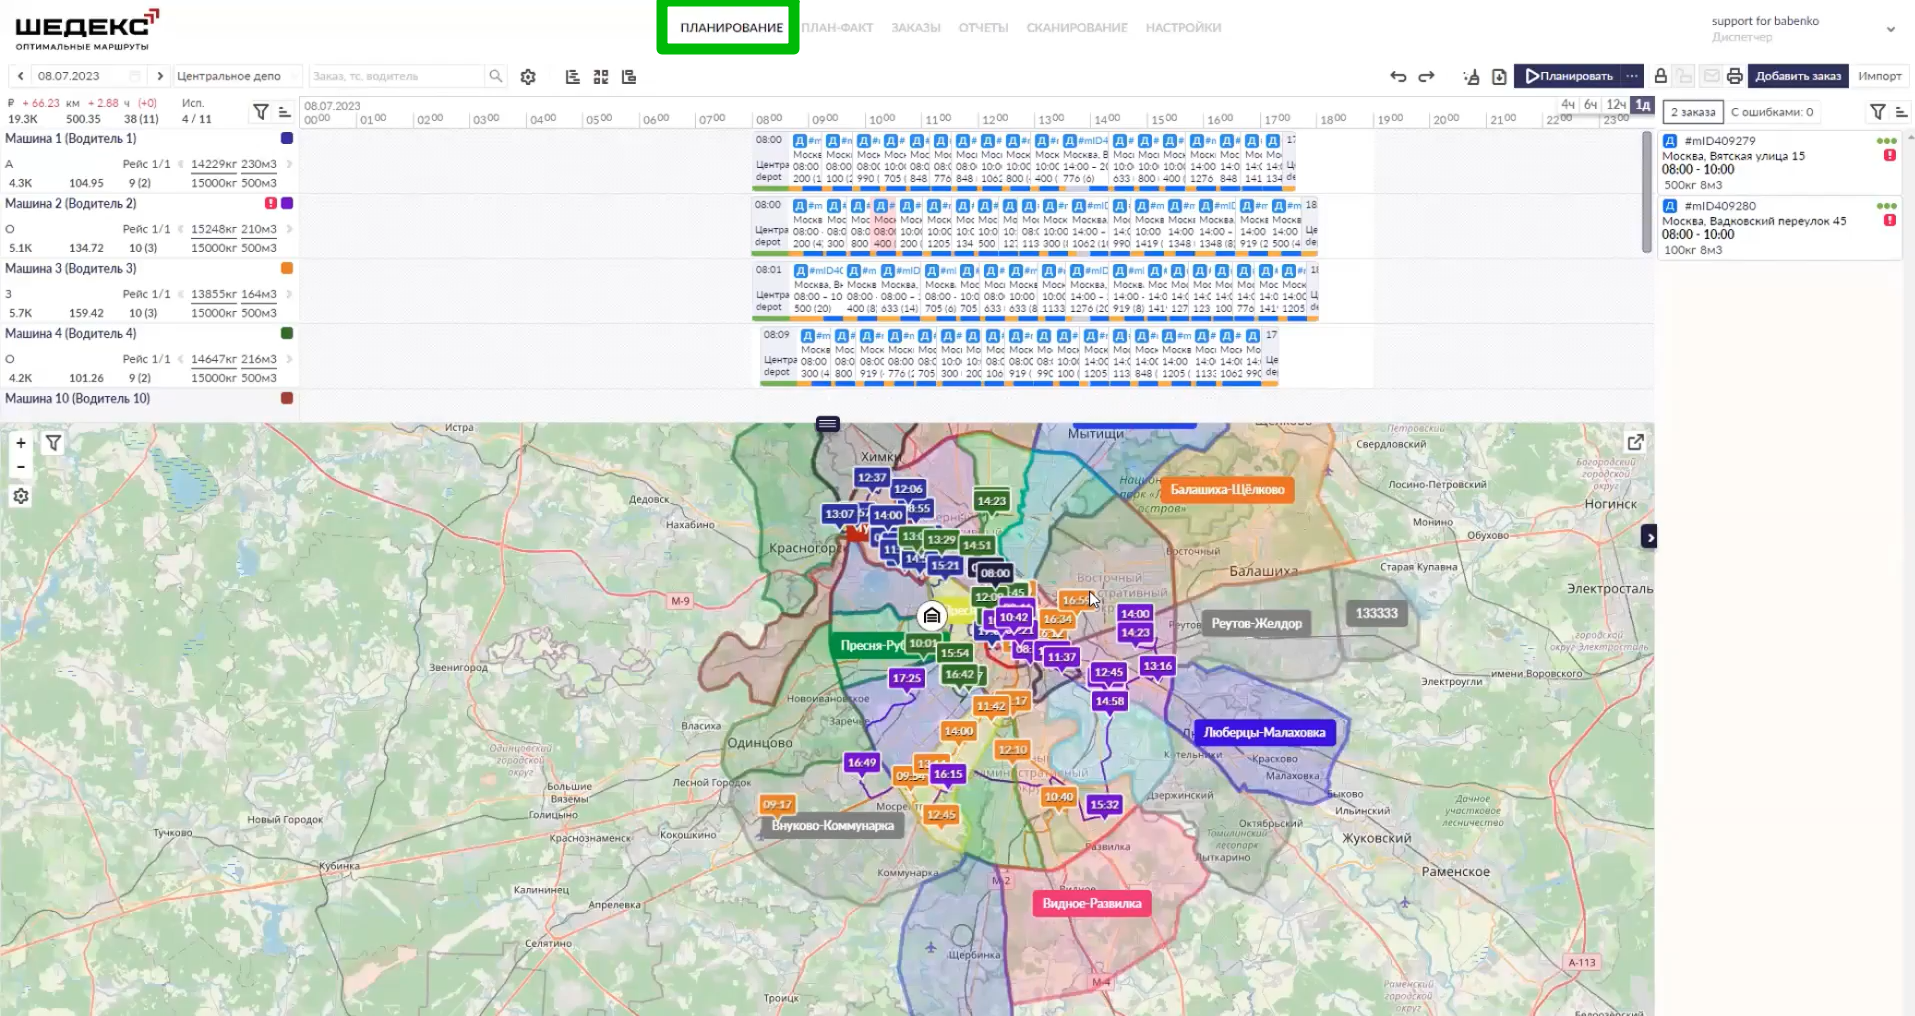Select the 6ч timeline scale
The width and height of the screenshot is (1915, 1016).
point(1590,105)
